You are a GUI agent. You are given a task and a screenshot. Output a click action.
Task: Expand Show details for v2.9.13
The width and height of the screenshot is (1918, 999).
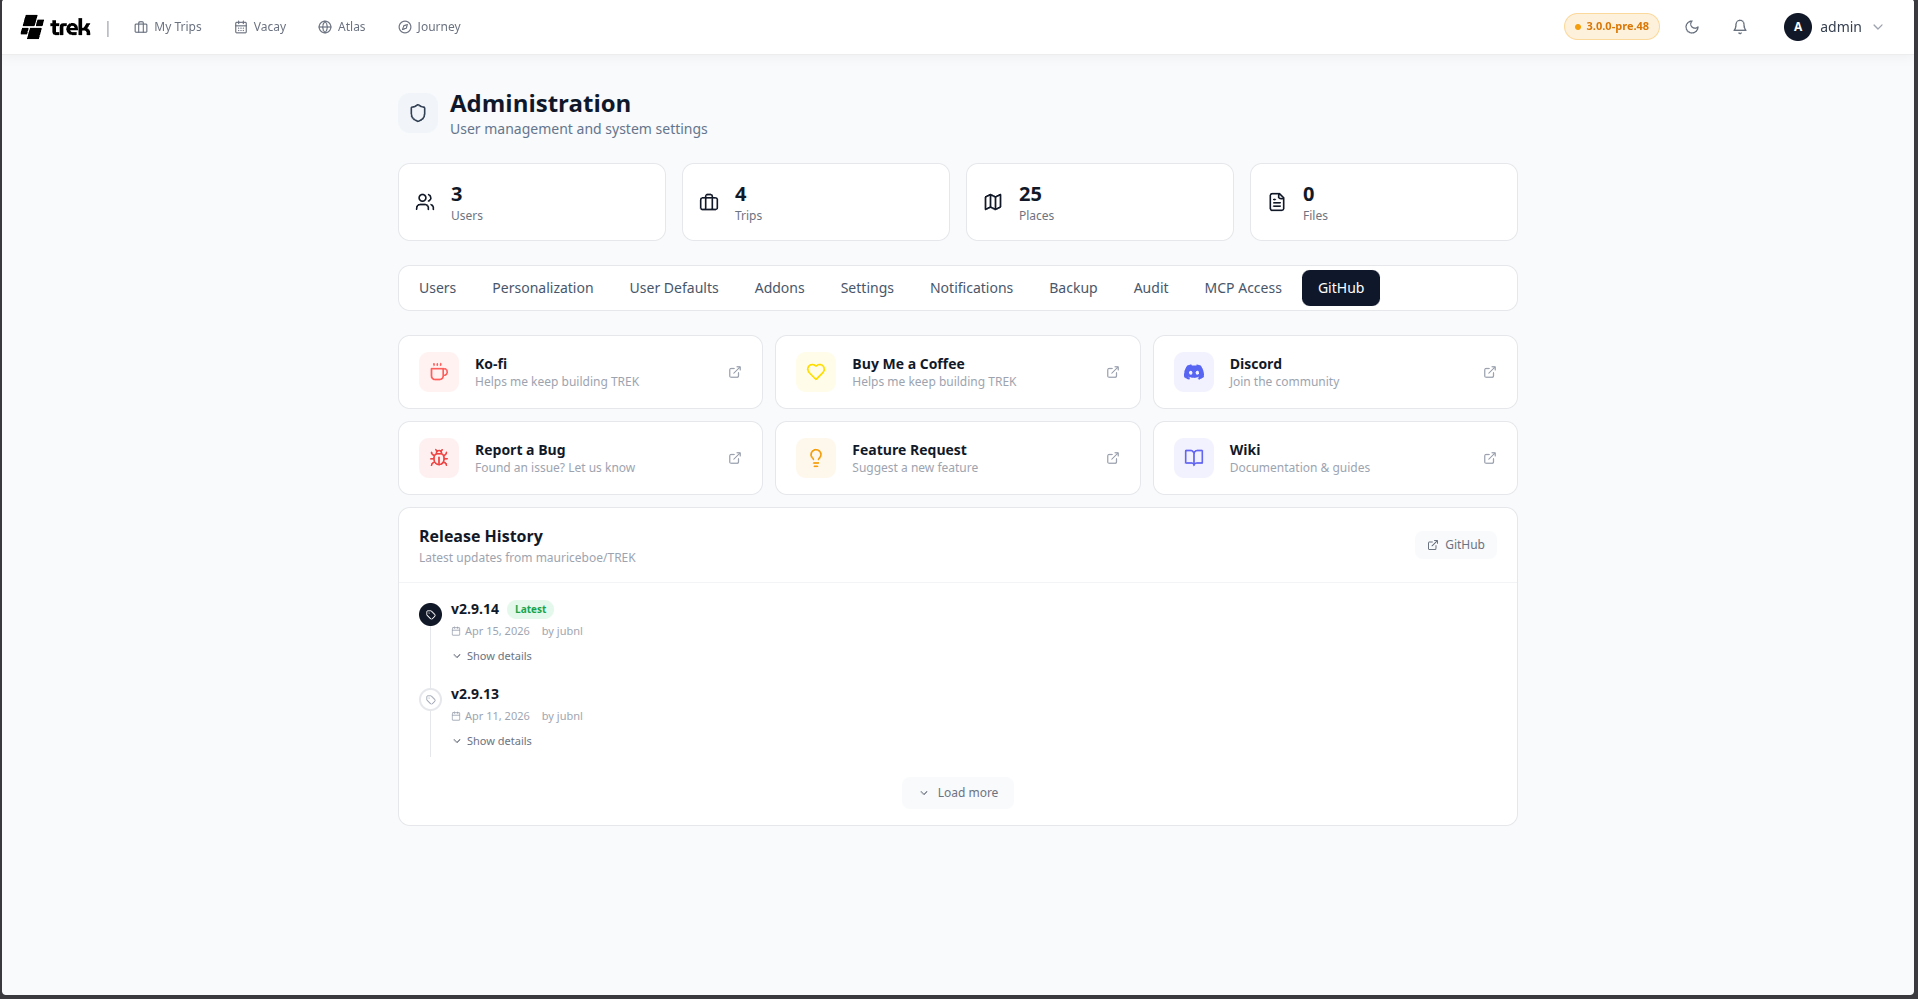point(492,741)
